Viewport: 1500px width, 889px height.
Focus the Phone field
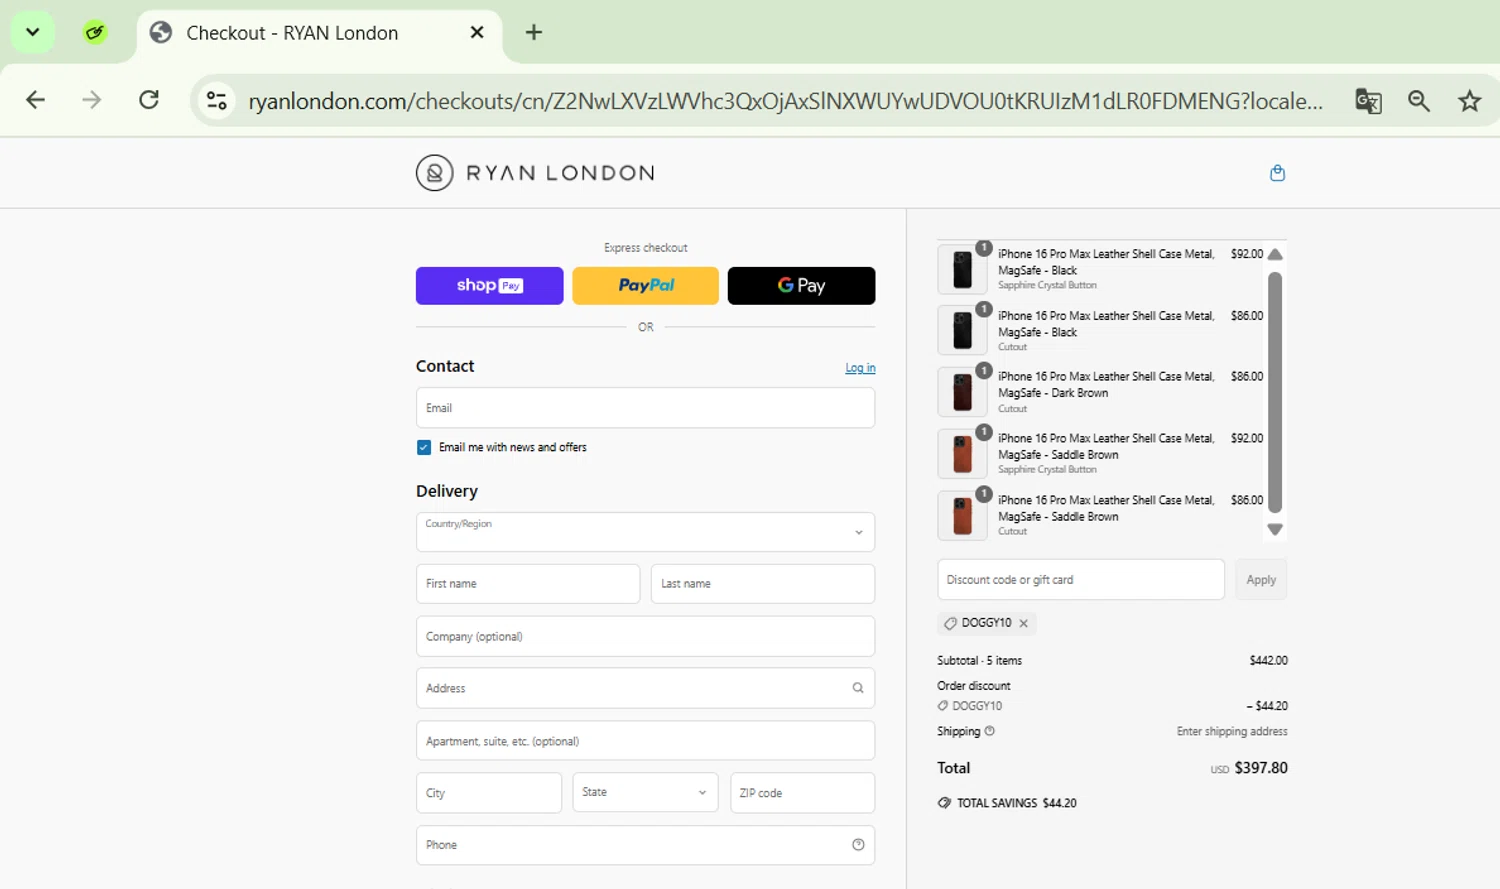click(x=646, y=845)
